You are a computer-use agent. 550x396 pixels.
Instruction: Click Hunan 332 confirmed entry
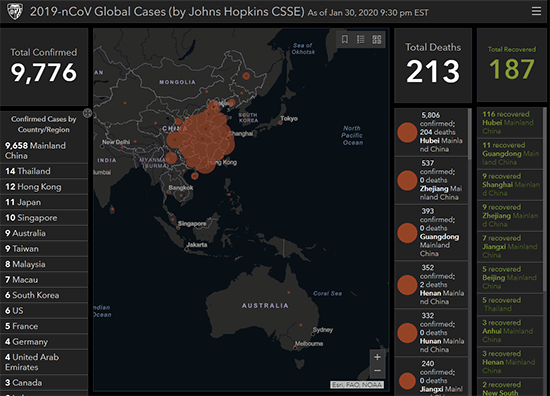[431, 333]
